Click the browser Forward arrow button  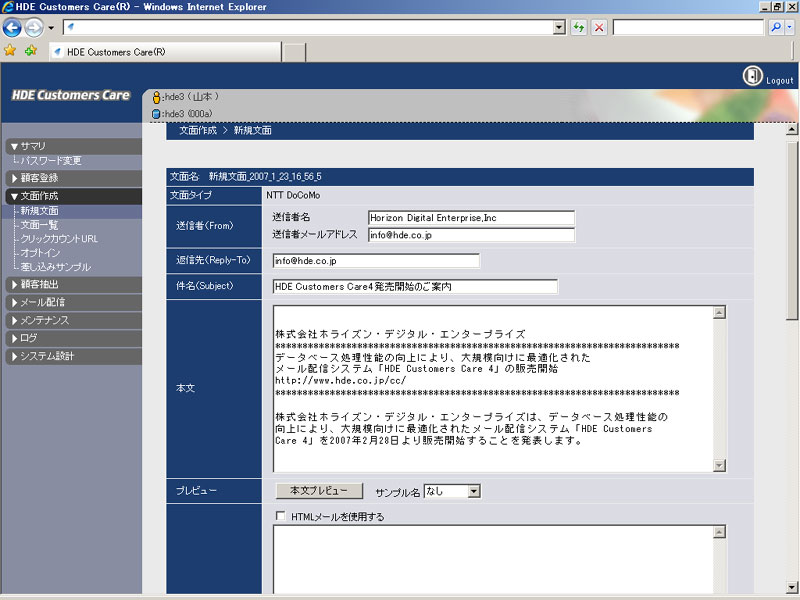pos(34,27)
